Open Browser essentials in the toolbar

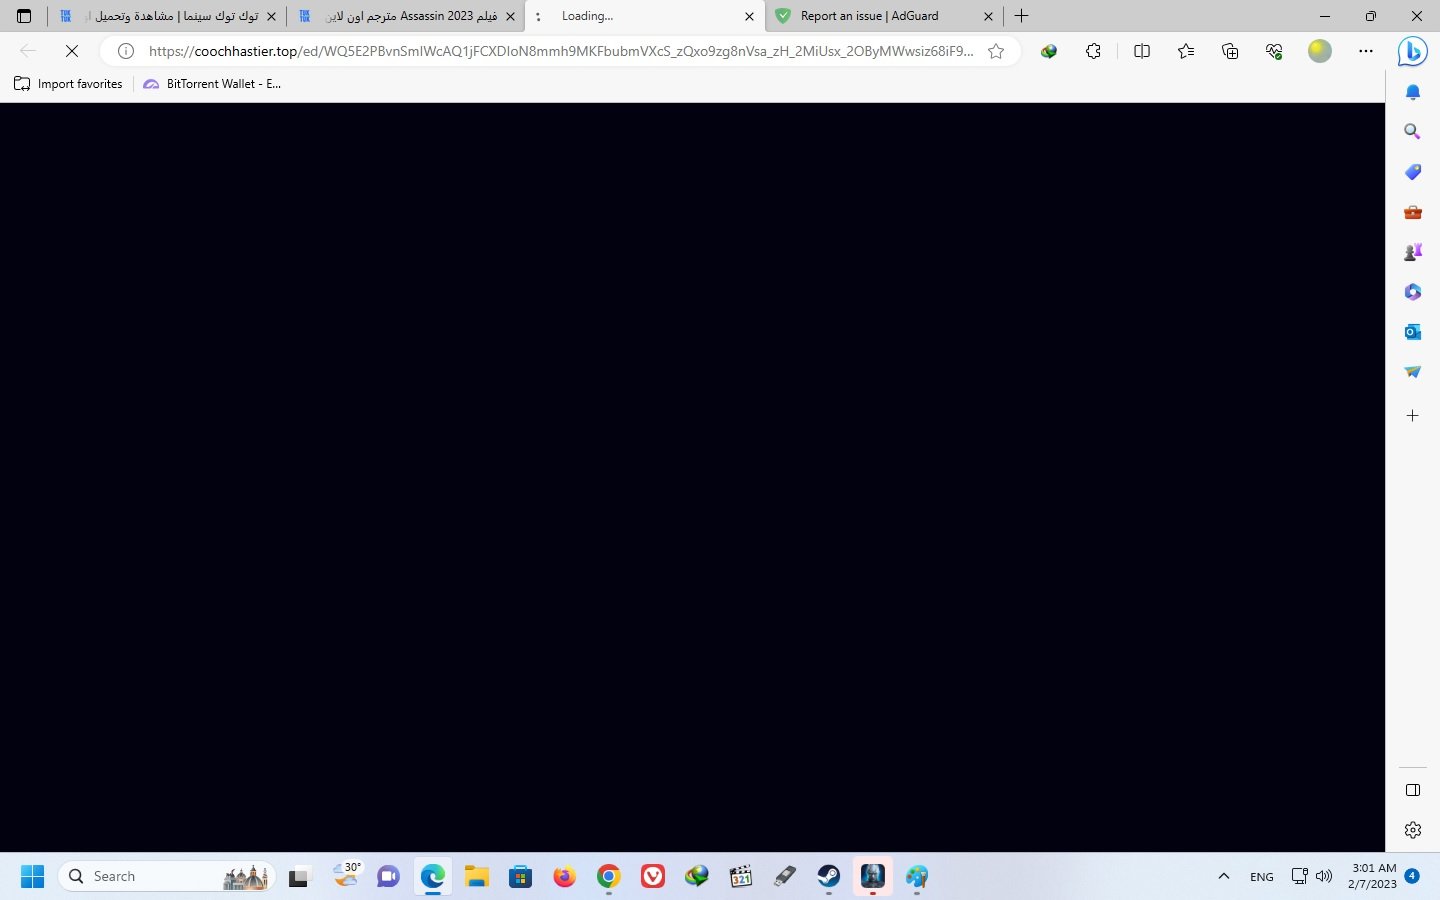pos(1273,51)
